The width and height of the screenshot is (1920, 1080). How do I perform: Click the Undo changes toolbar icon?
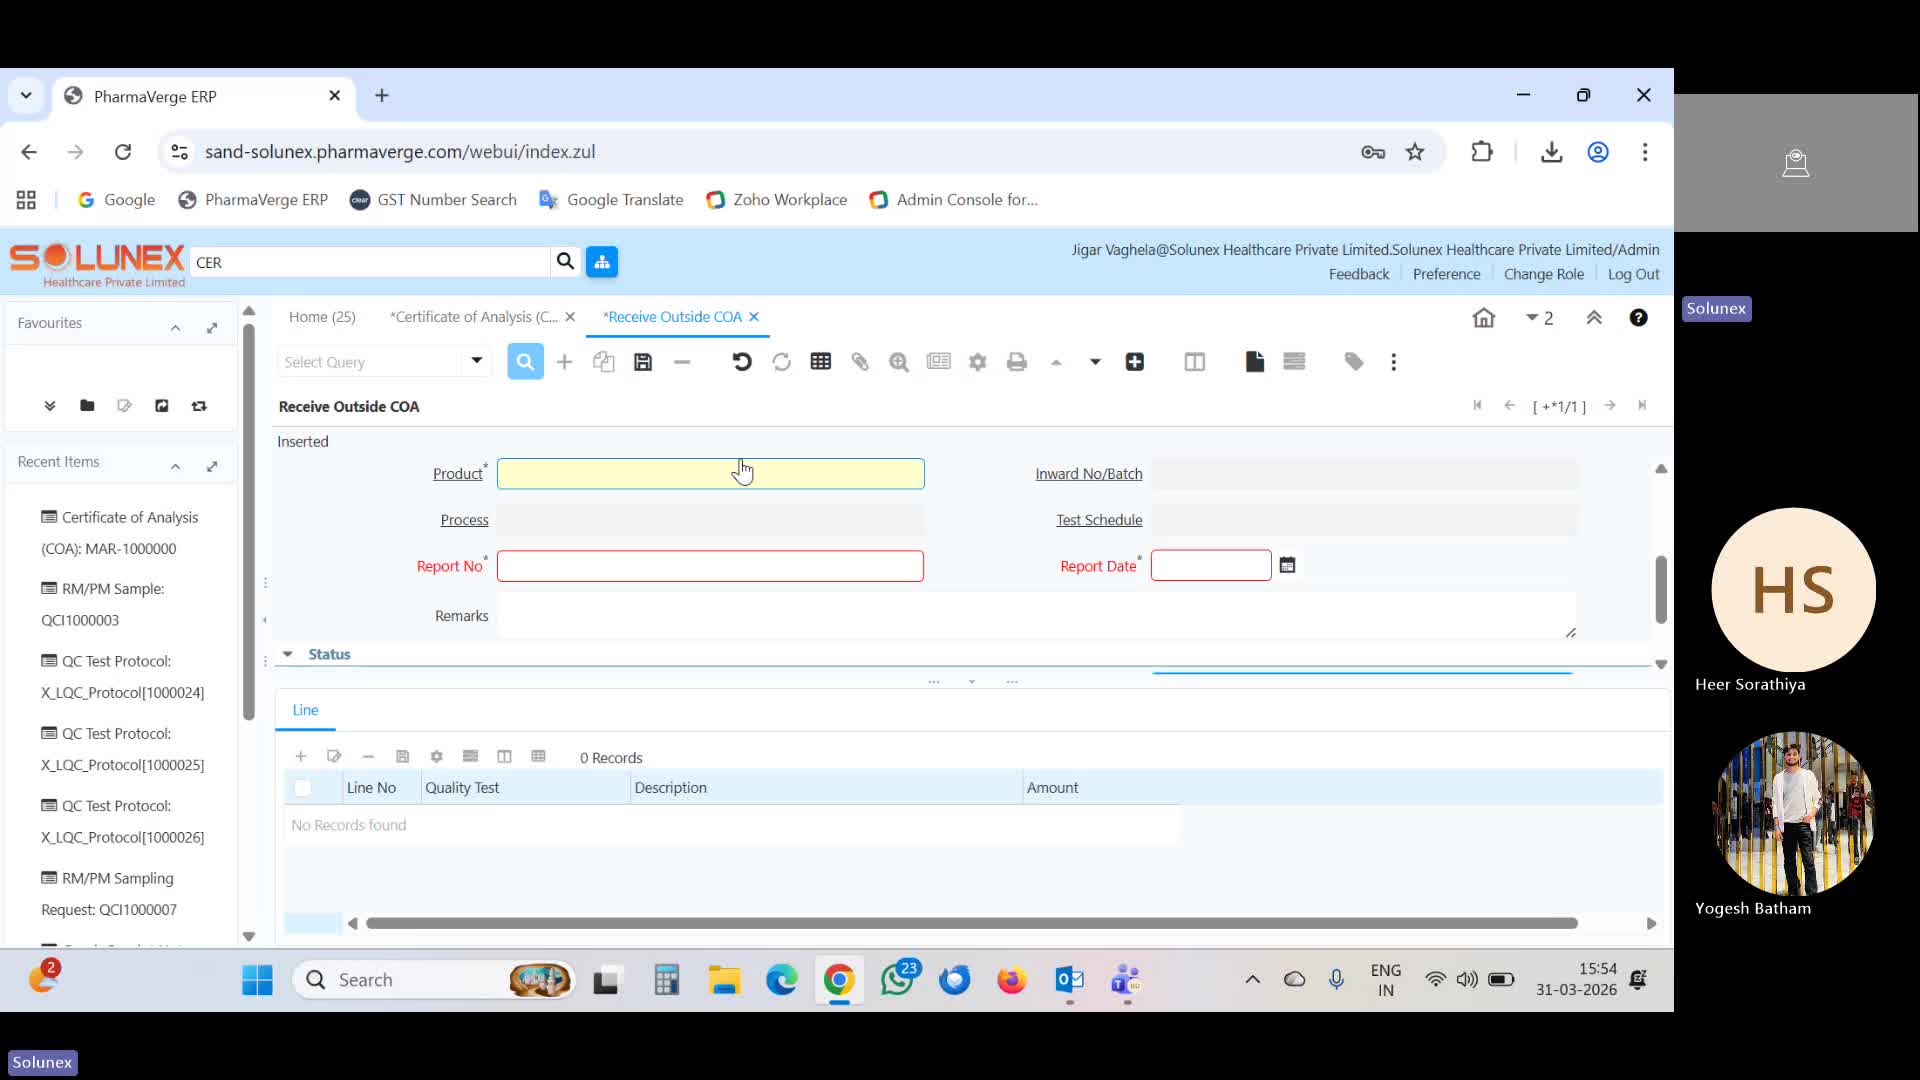coord(741,362)
